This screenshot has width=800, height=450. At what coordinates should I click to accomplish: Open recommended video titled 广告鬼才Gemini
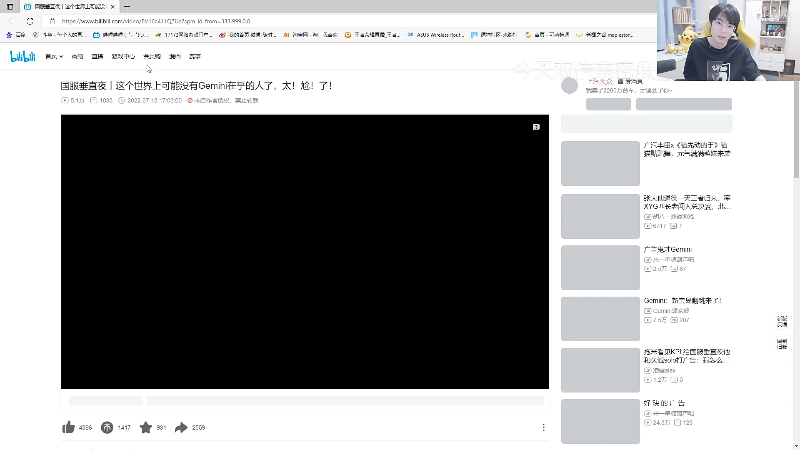click(668, 249)
